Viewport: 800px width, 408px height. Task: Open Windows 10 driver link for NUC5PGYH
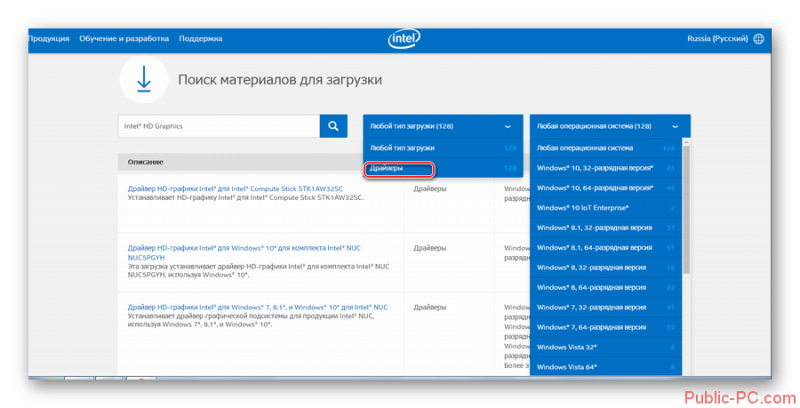244,252
